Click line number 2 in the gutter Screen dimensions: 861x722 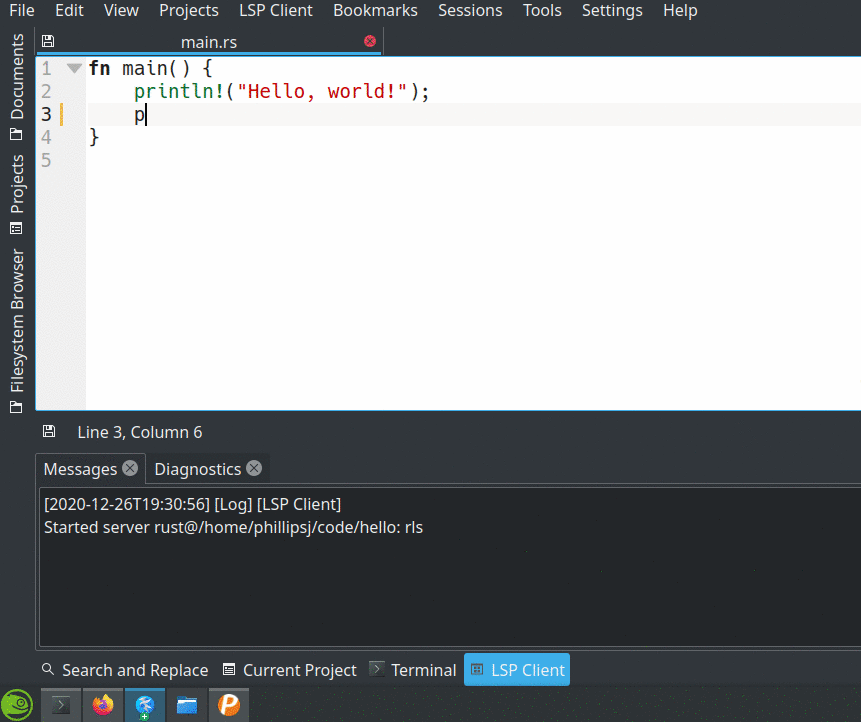pyautogui.click(x=46, y=91)
